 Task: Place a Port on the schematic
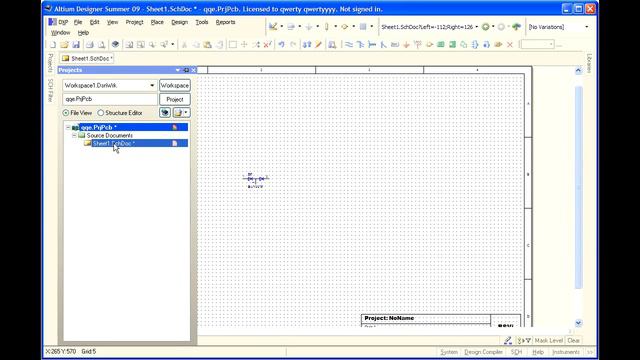click(x=498, y=44)
